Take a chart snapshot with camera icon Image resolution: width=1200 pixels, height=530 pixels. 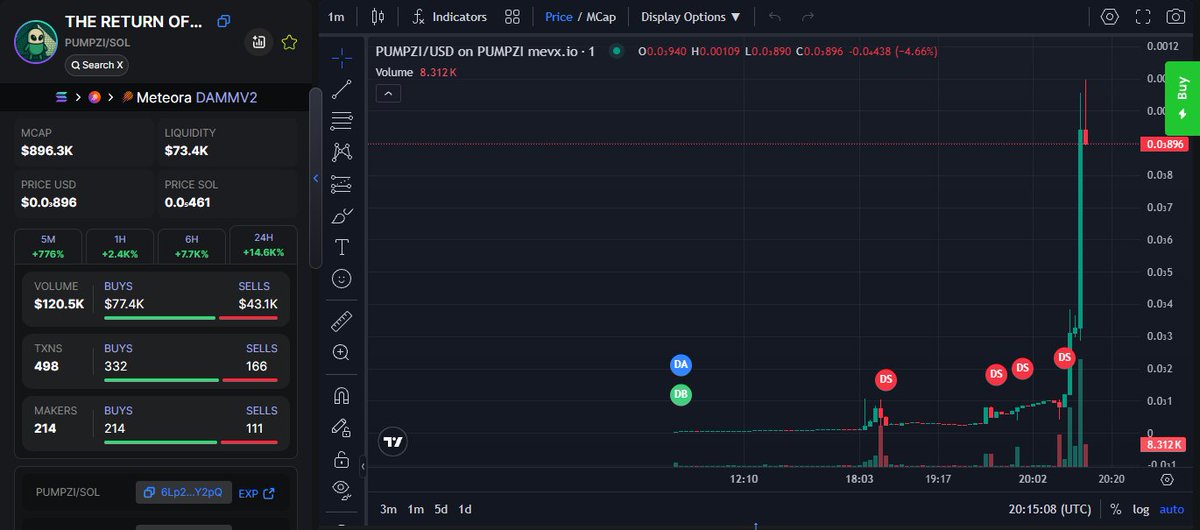pyautogui.click(x=1175, y=16)
